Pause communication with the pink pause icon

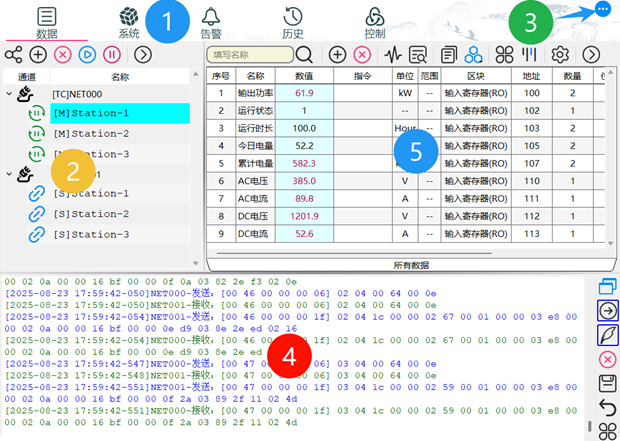(x=112, y=55)
